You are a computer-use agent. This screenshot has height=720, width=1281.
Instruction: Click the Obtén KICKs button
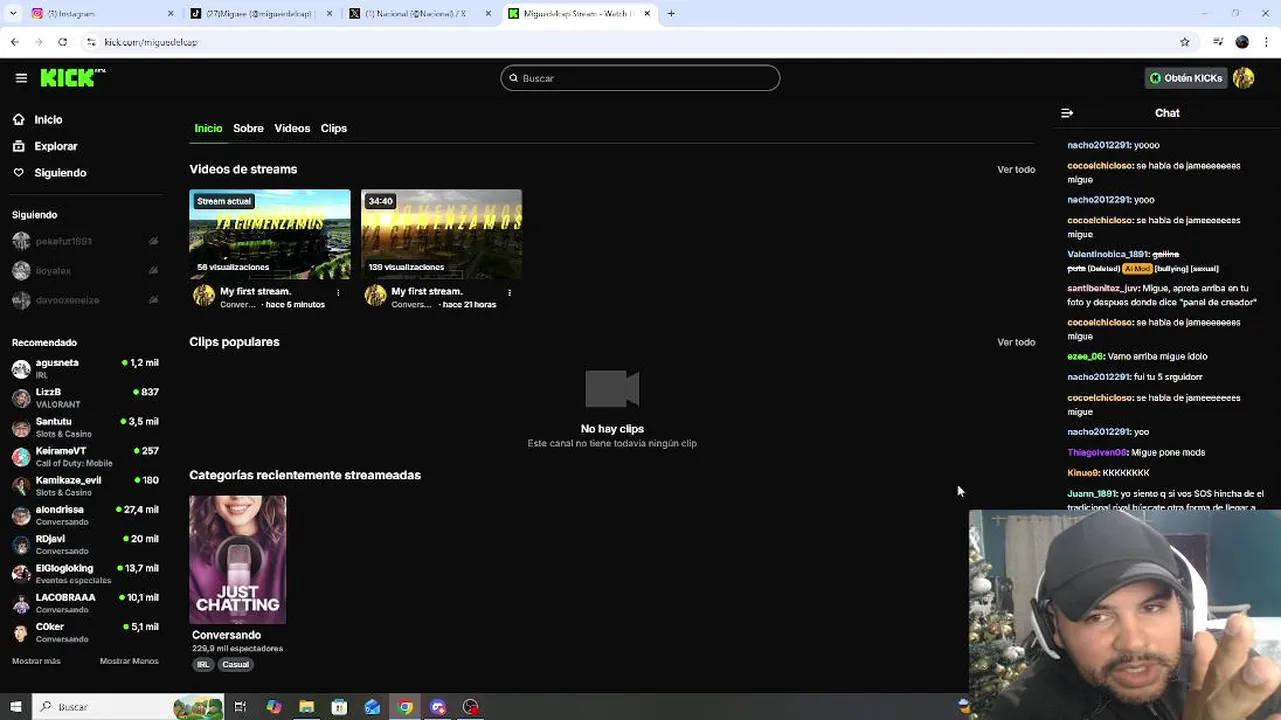(1185, 78)
